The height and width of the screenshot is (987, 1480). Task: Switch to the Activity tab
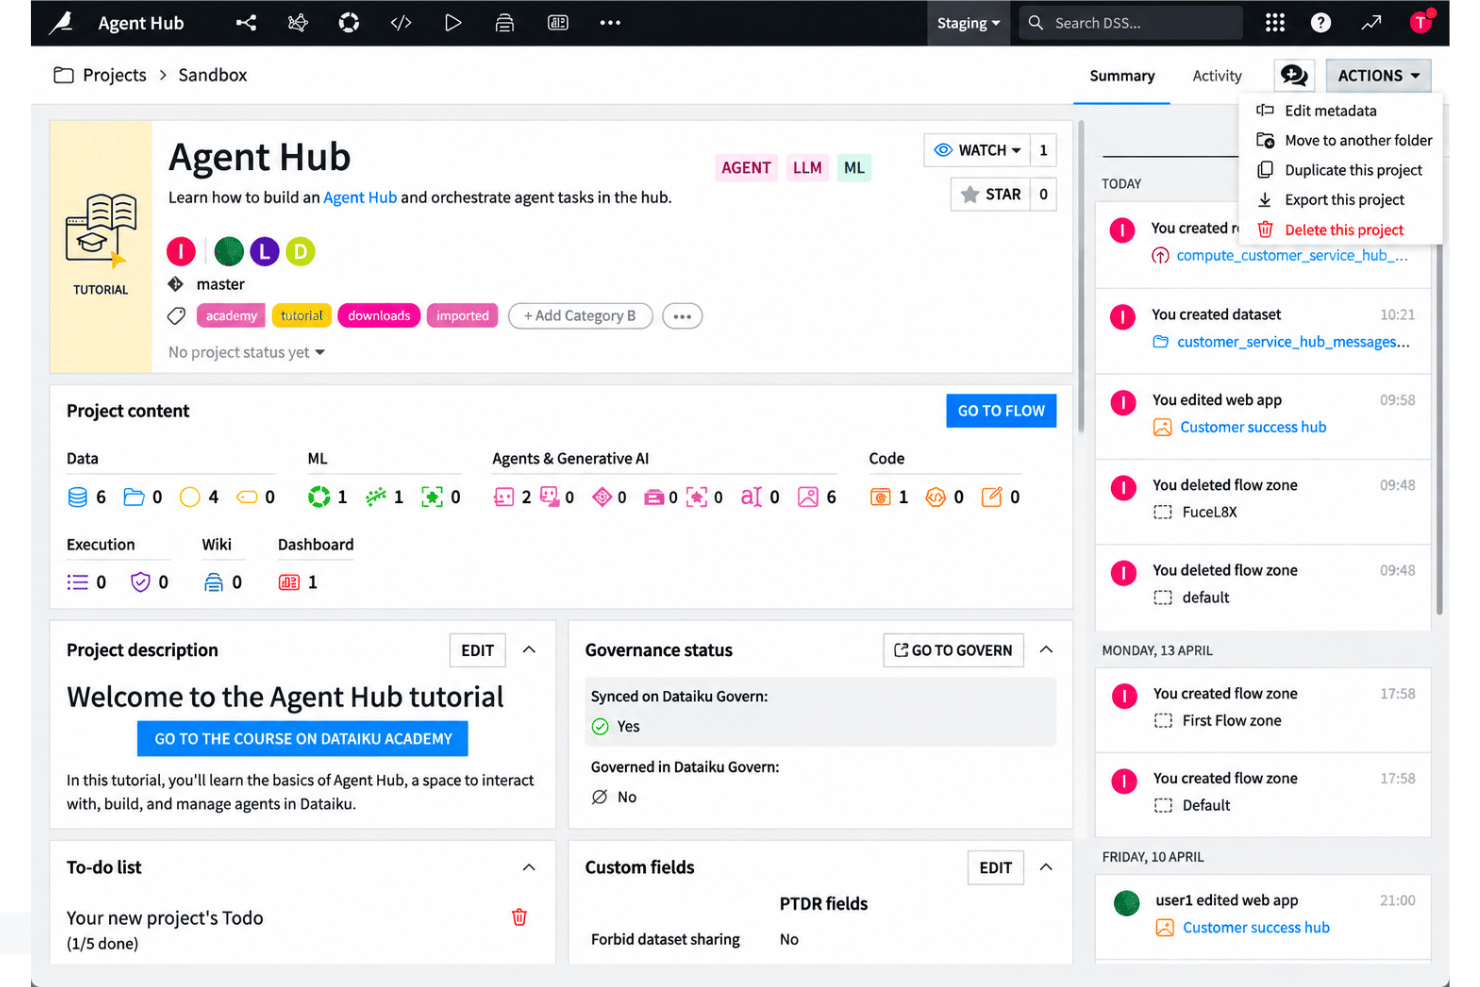(x=1217, y=76)
